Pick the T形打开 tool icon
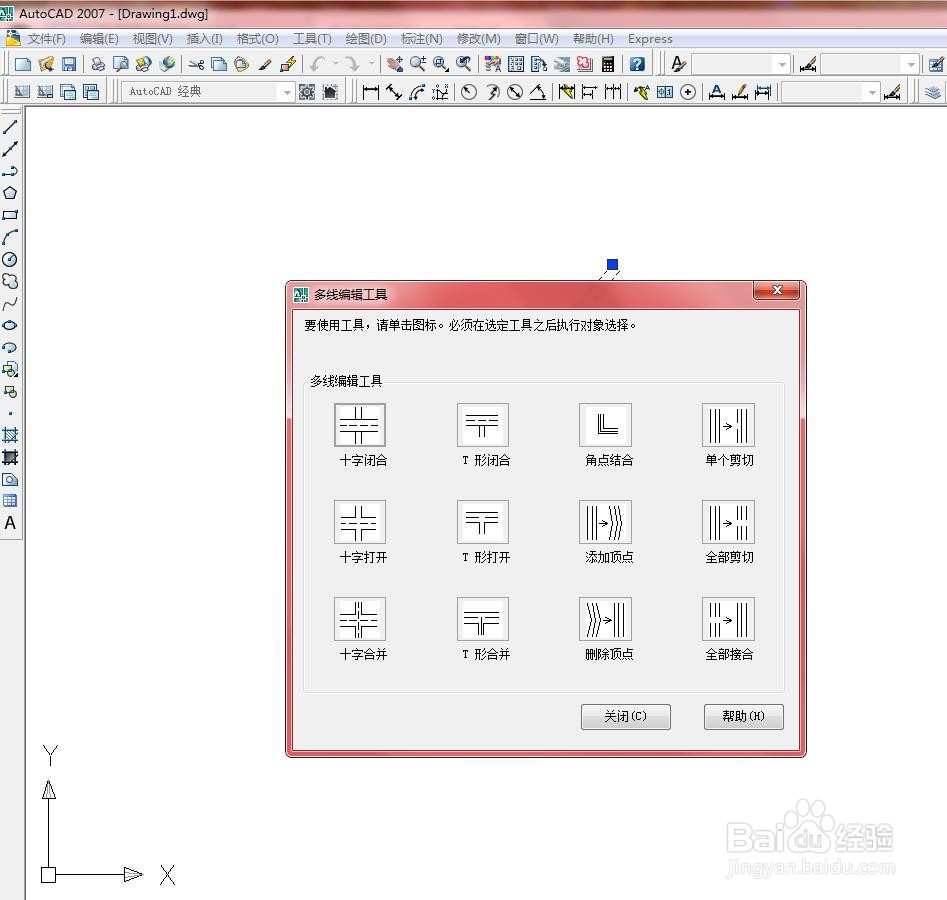947x900 pixels. pos(483,522)
